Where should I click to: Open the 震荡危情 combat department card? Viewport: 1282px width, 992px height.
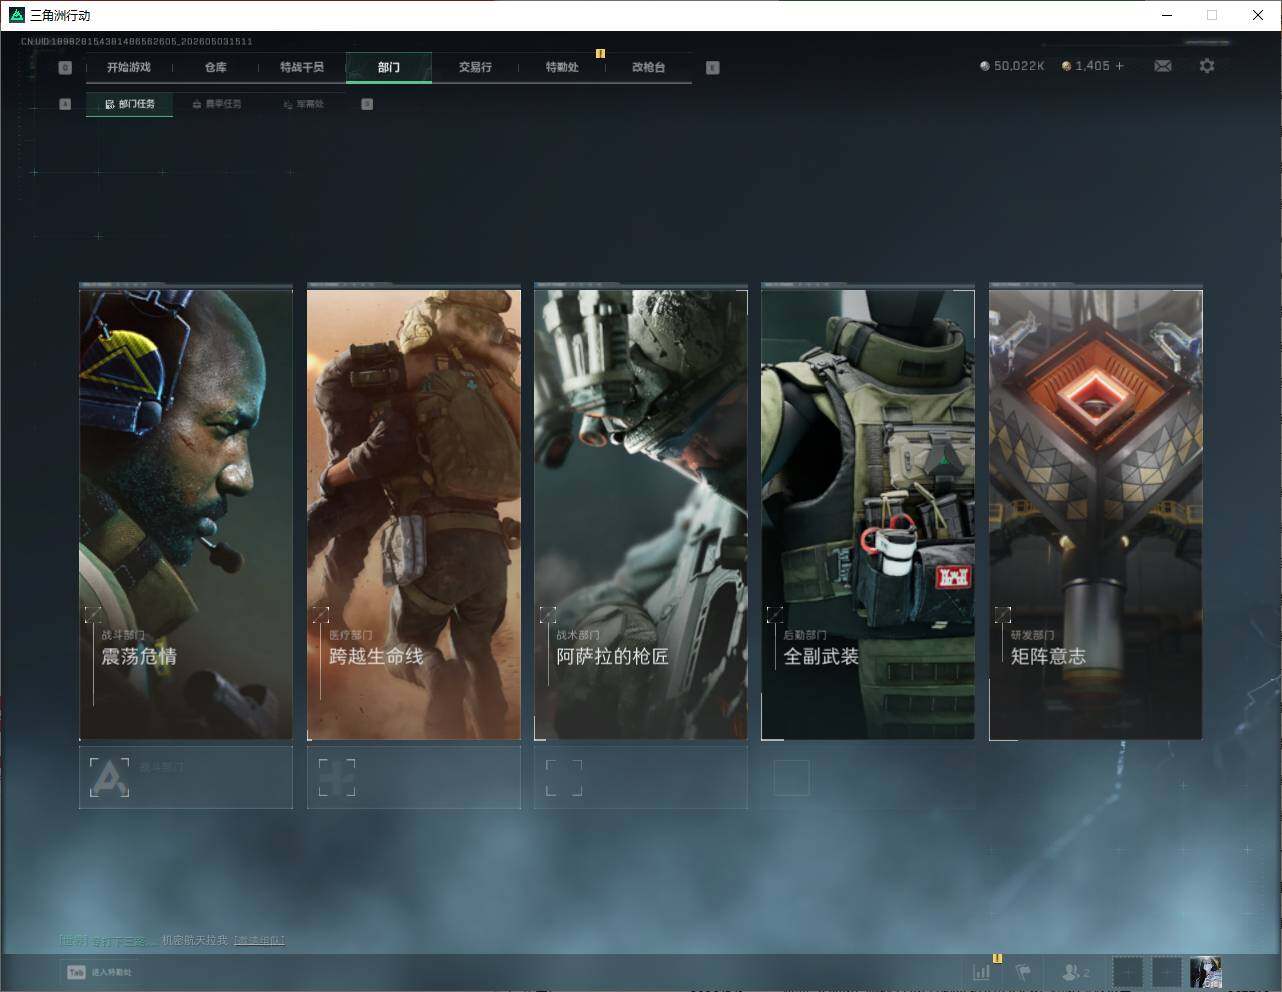pos(186,514)
